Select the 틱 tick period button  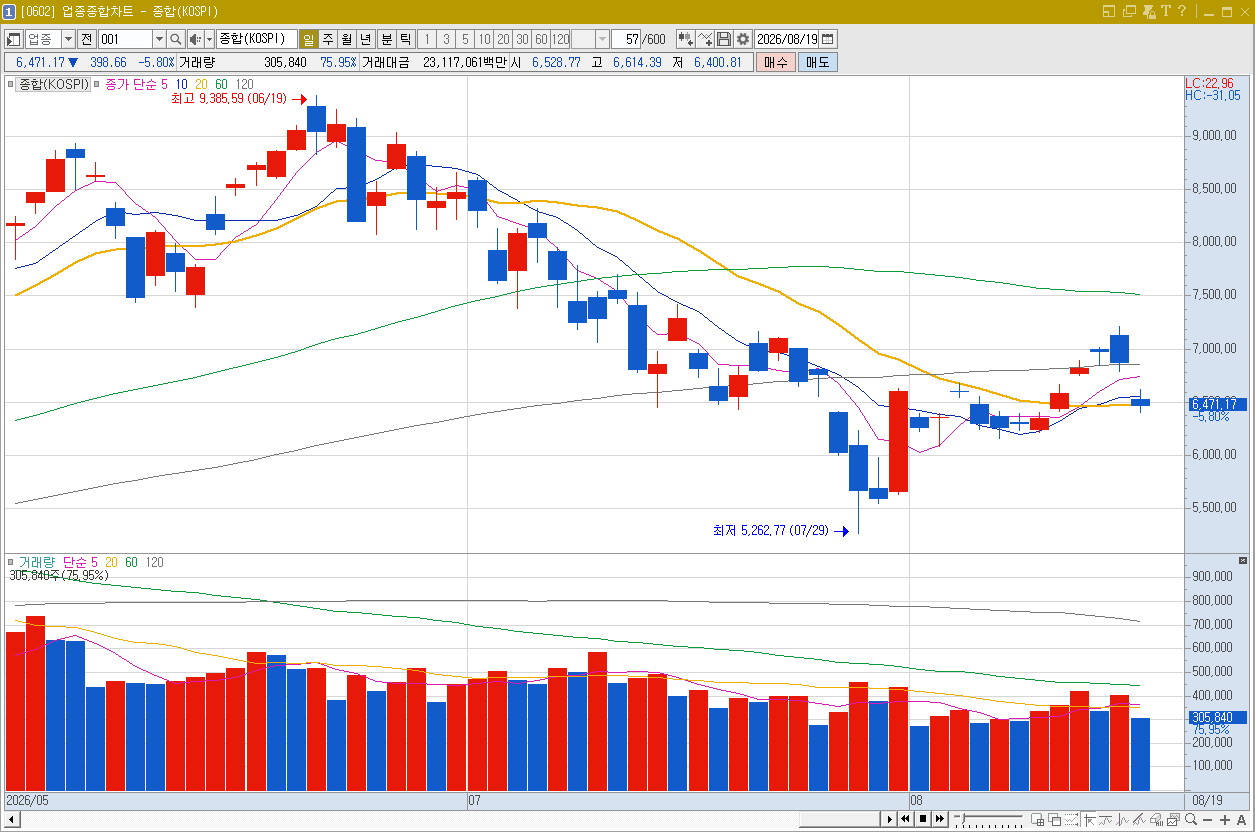[x=405, y=39]
